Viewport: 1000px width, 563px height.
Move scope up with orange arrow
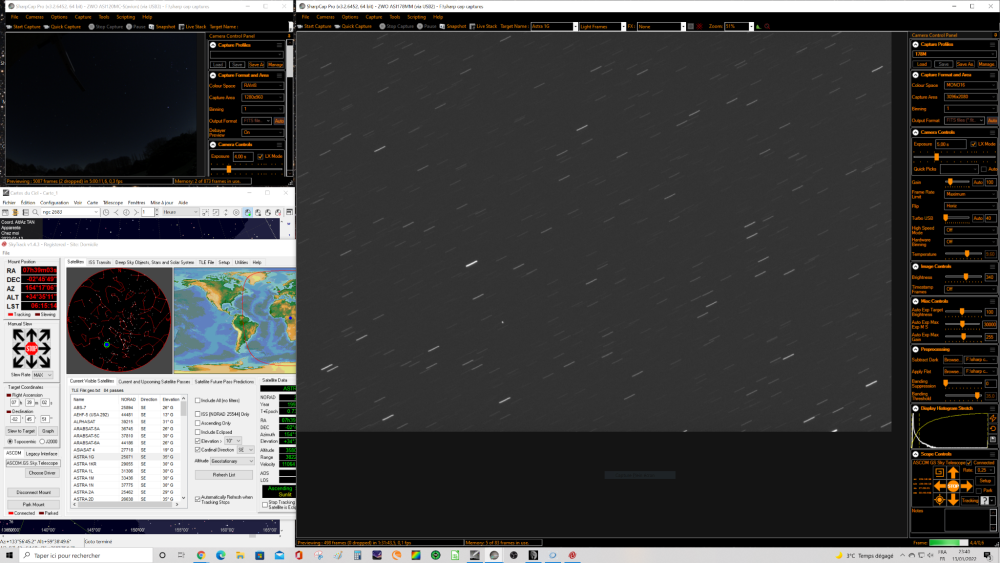pyautogui.click(x=953, y=472)
